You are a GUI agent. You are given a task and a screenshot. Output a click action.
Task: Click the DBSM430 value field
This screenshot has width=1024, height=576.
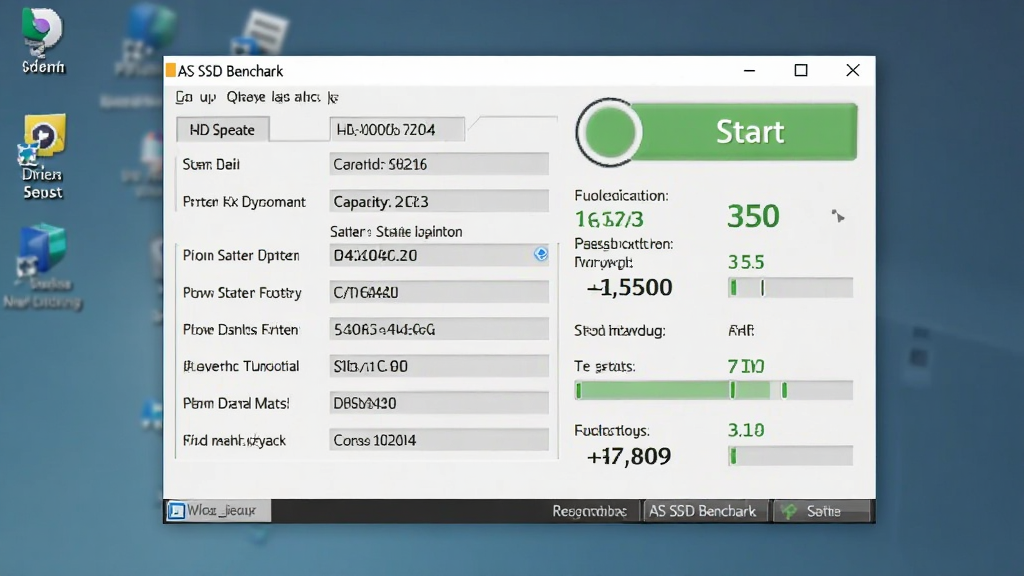pos(439,403)
